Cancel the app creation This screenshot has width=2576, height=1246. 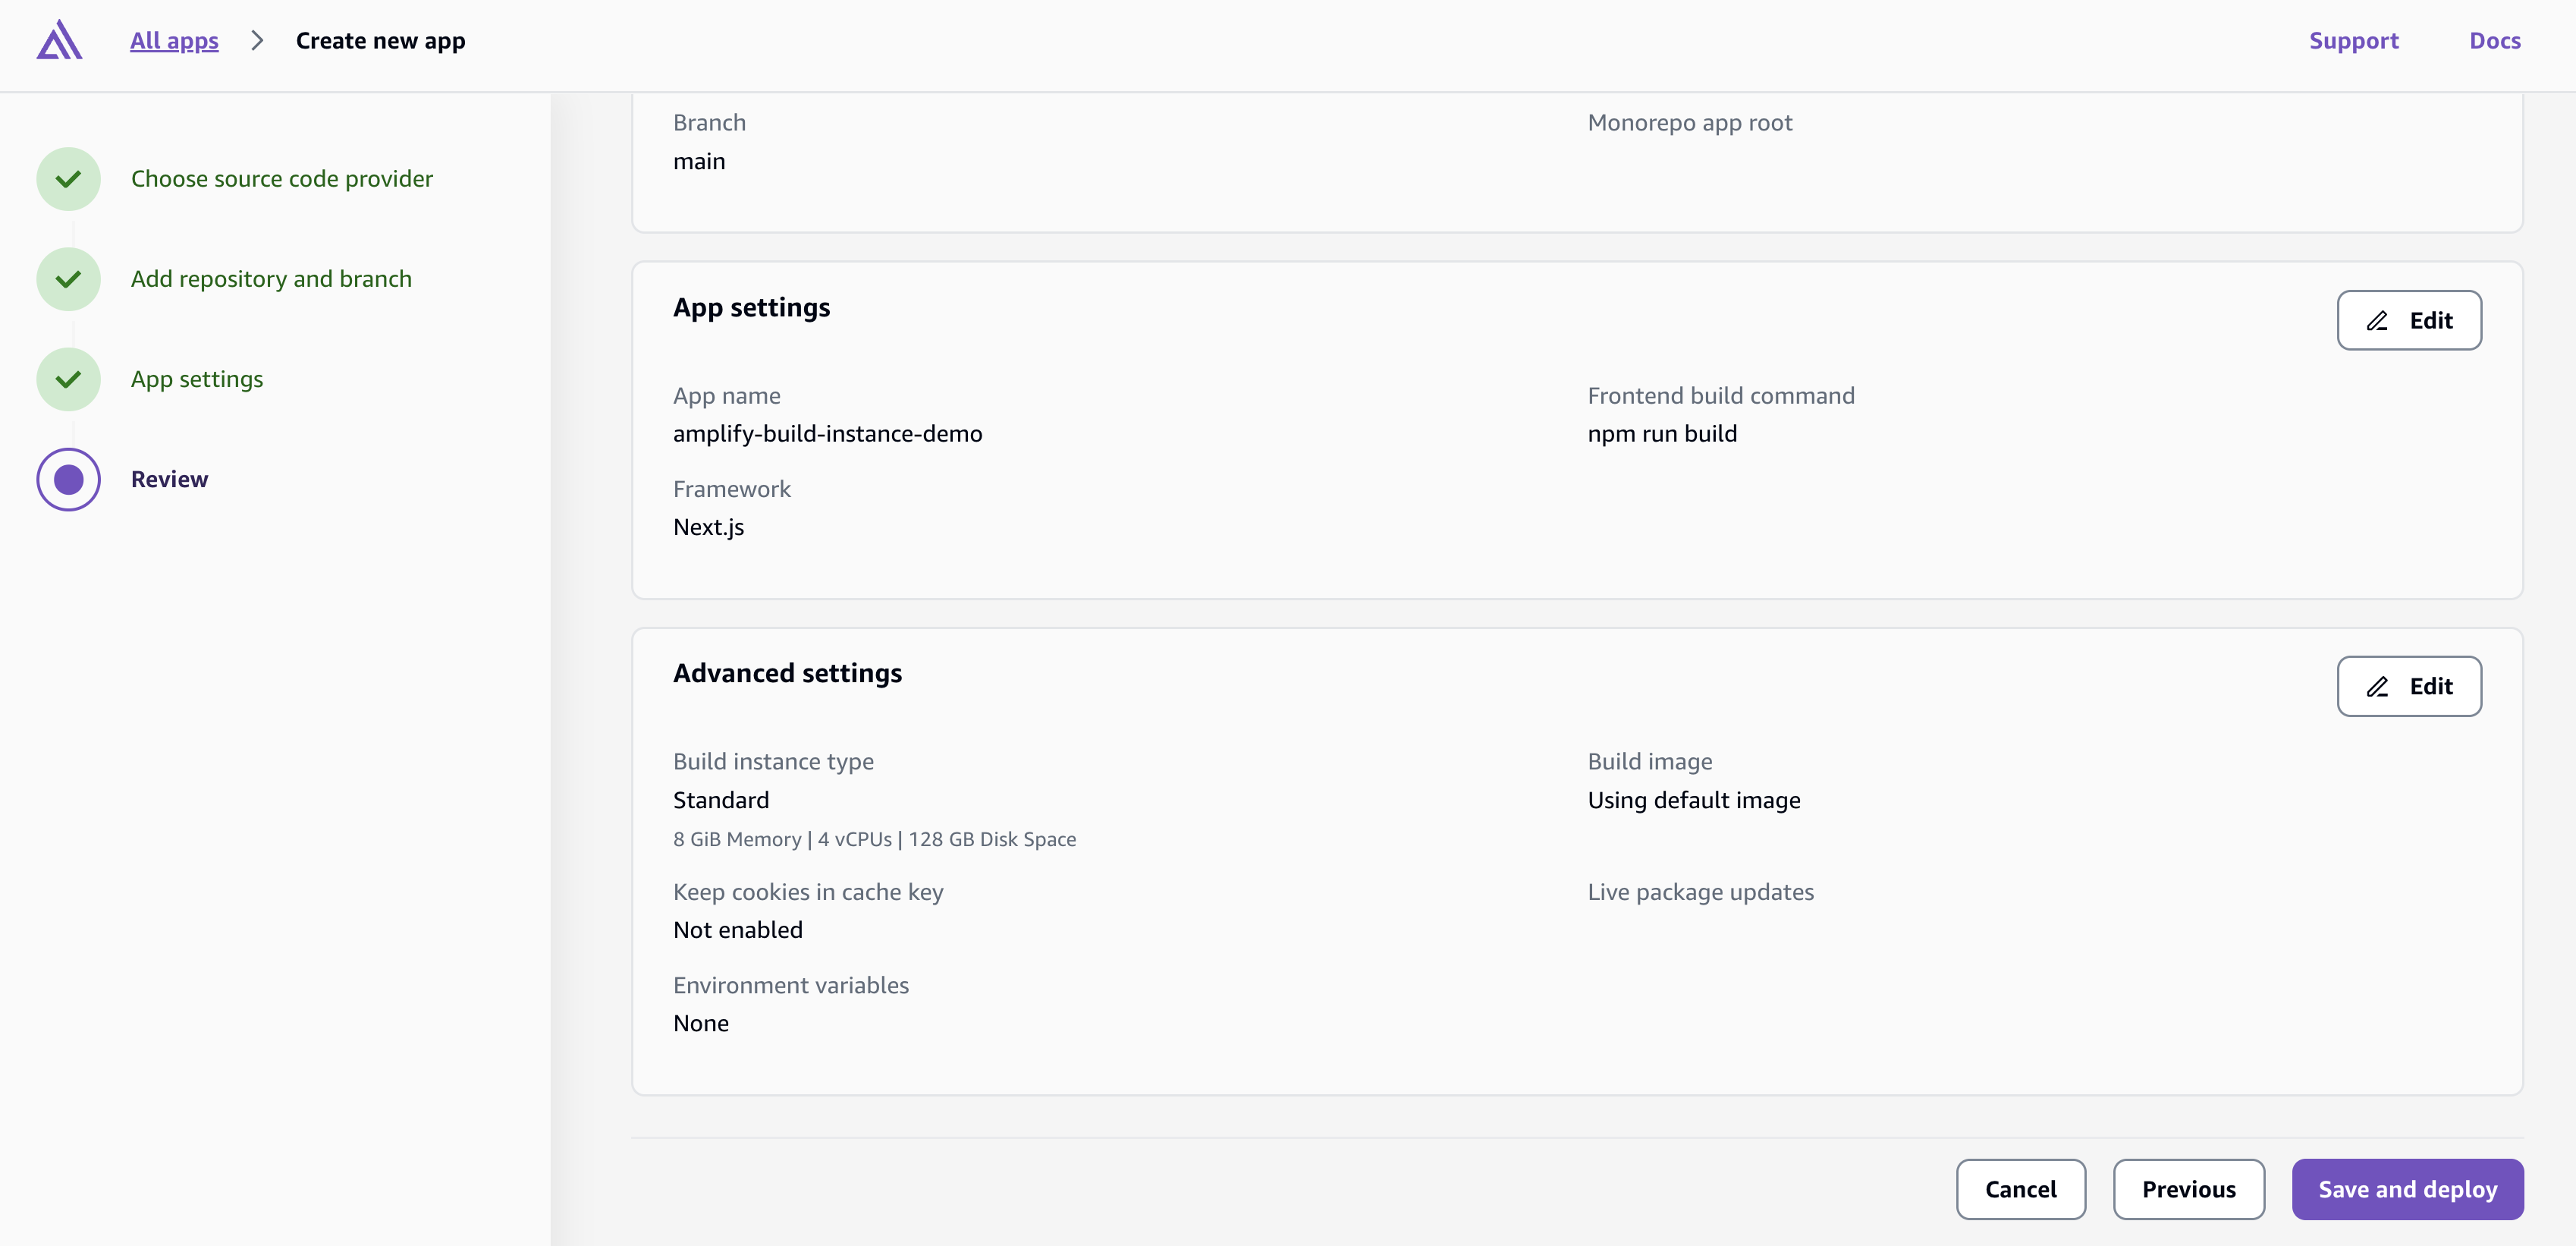(2021, 1189)
